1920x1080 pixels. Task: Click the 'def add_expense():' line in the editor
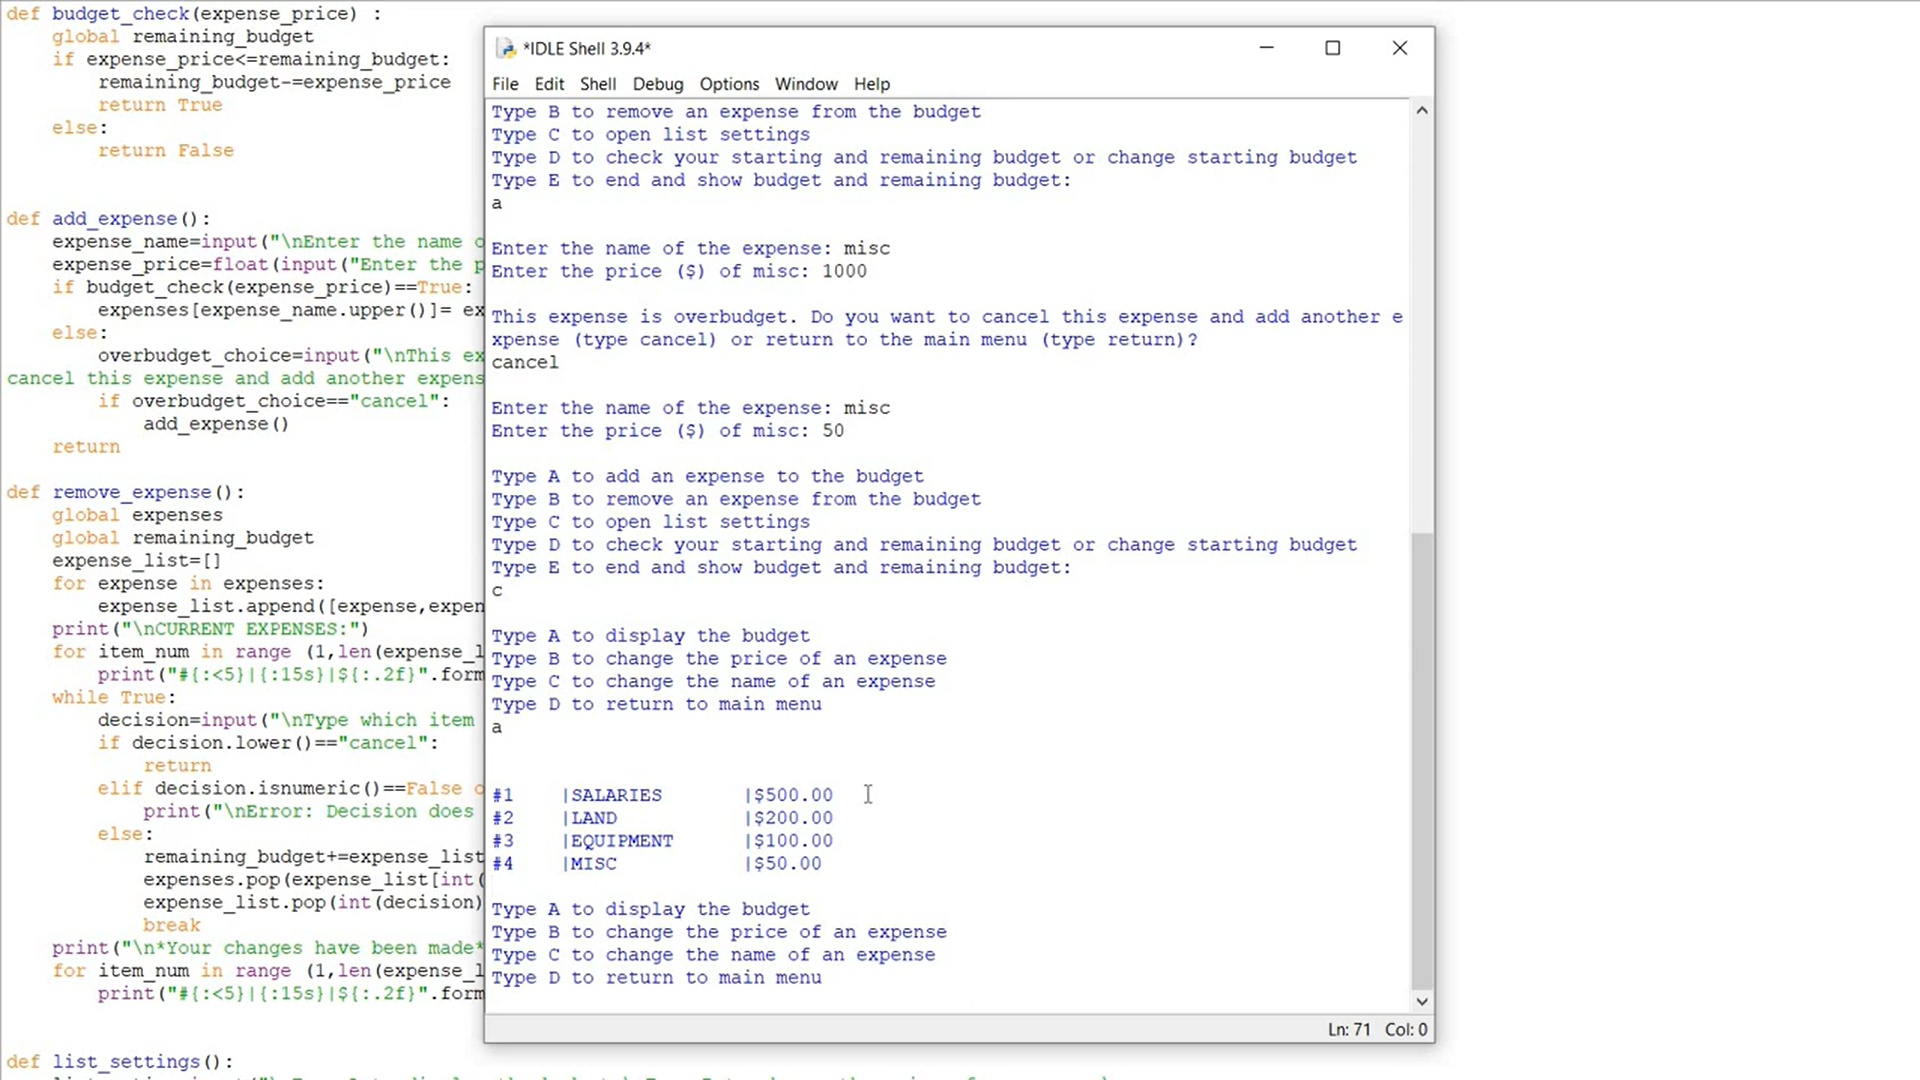click(x=108, y=219)
